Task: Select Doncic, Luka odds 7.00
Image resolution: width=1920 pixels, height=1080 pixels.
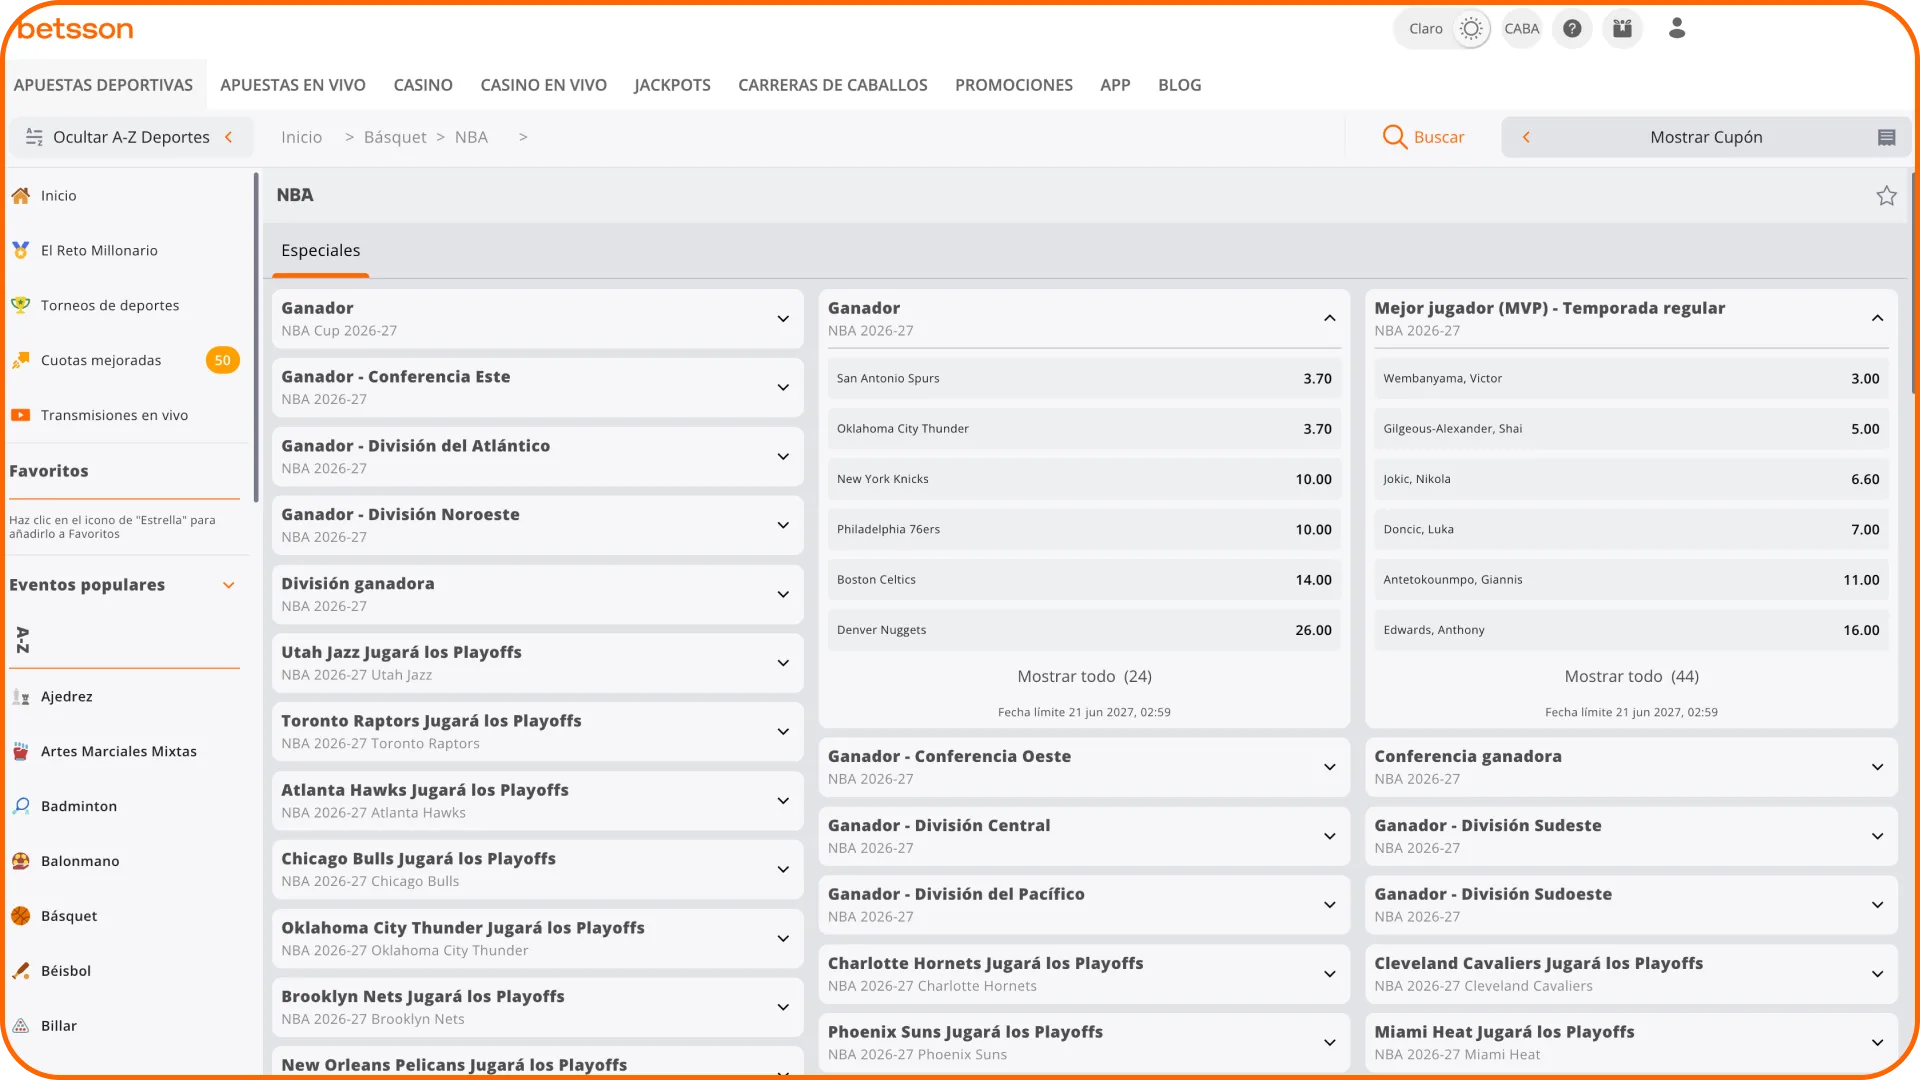Action: [x=1631, y=530]
